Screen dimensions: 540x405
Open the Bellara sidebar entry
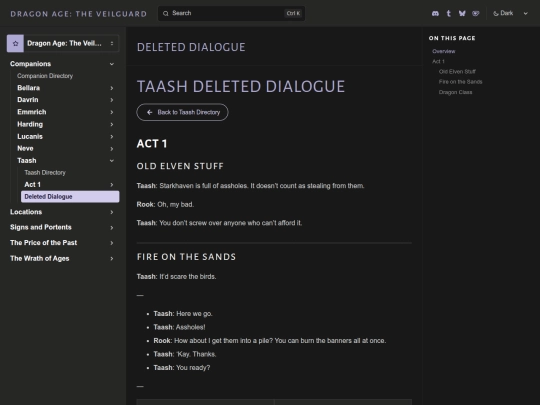click(28, 88)
